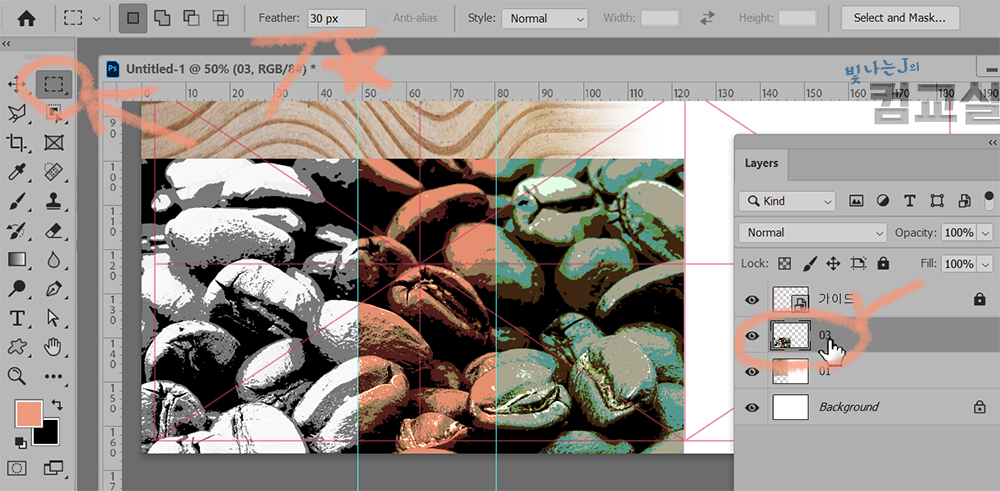
Task: Select the Untitled-1 document tab
Action: pyautogui.click(x=220, y=69)
